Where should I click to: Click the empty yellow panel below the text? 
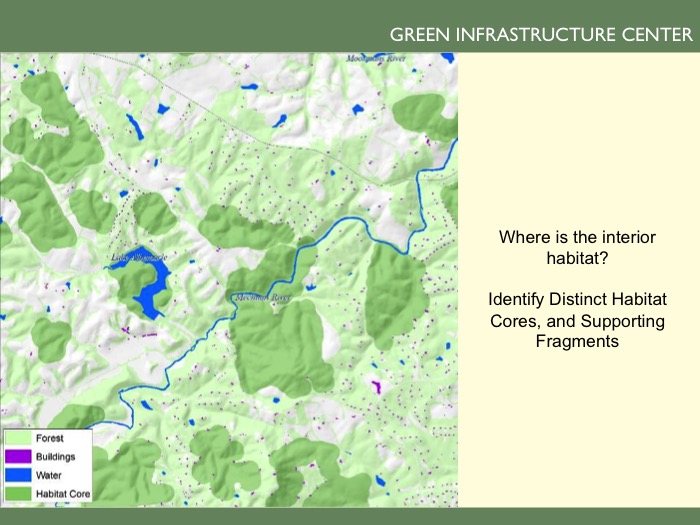[x=578, y=430]
